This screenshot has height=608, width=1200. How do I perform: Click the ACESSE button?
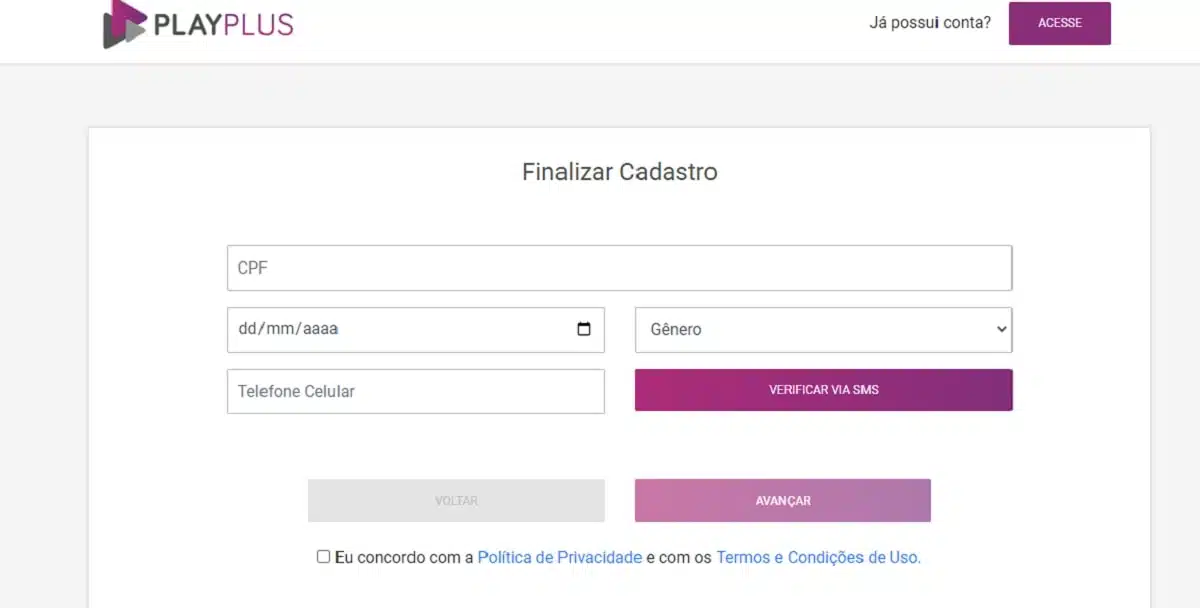1059,23
